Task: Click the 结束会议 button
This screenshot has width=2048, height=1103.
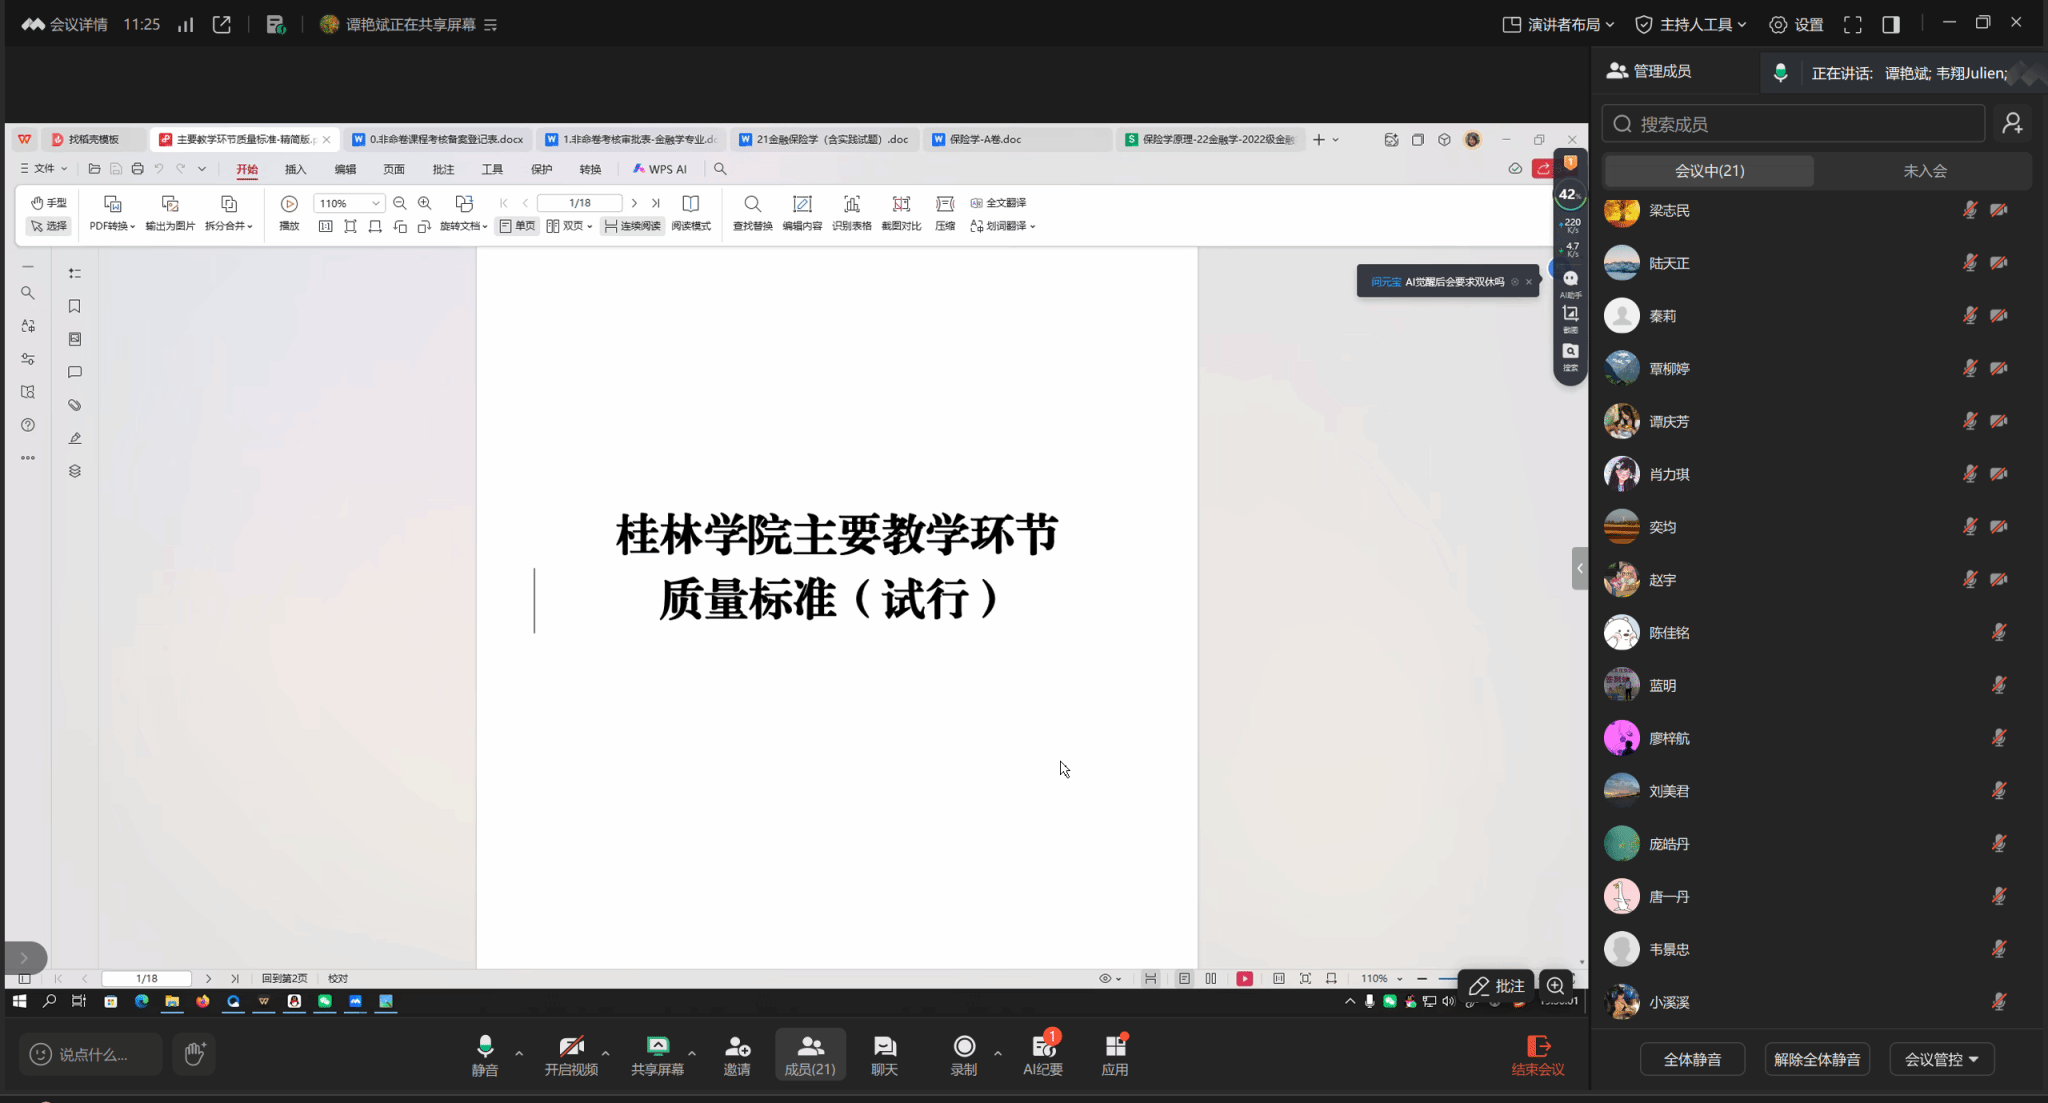Action: [1537, 1055]
